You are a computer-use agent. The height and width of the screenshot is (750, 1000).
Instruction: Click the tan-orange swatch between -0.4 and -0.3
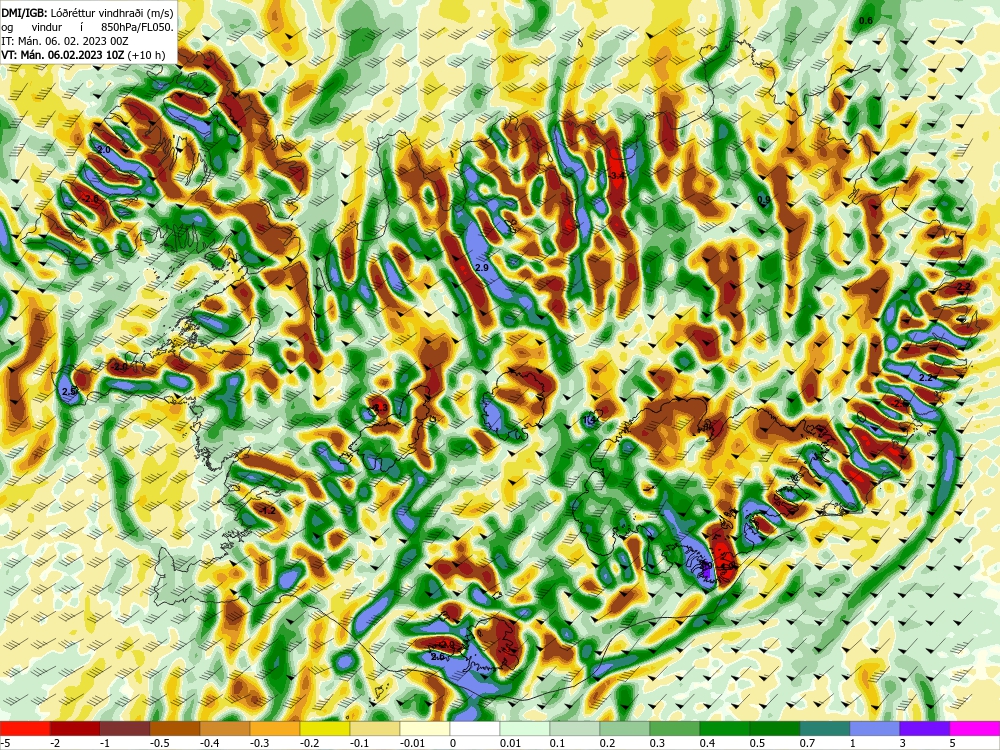pyautogui.click(x=225, y=728)
